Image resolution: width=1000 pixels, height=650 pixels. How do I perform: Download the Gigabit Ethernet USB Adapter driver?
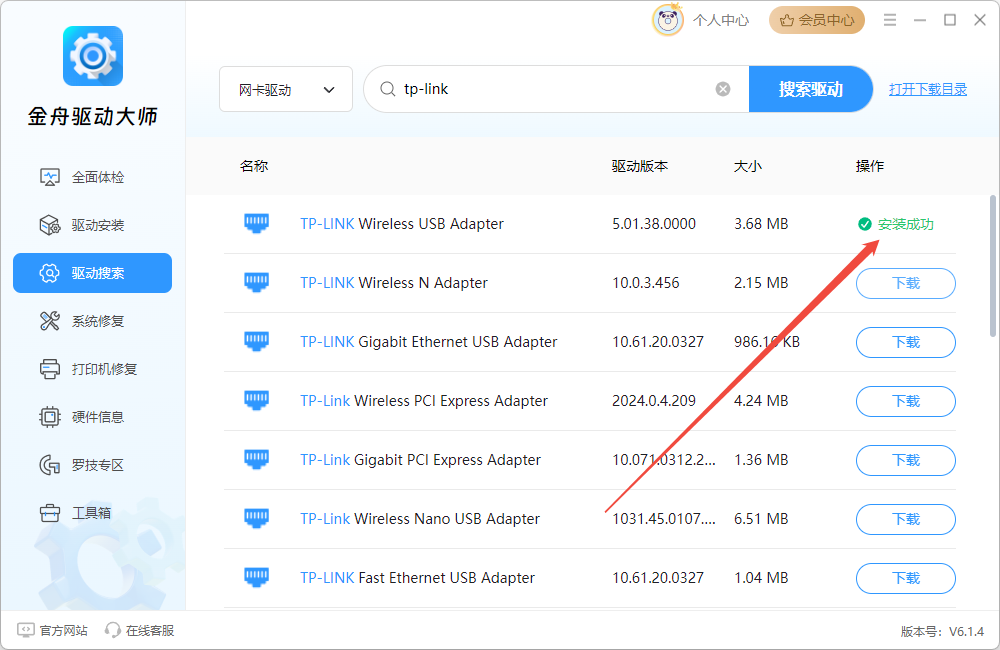click(x=906, y=343)
